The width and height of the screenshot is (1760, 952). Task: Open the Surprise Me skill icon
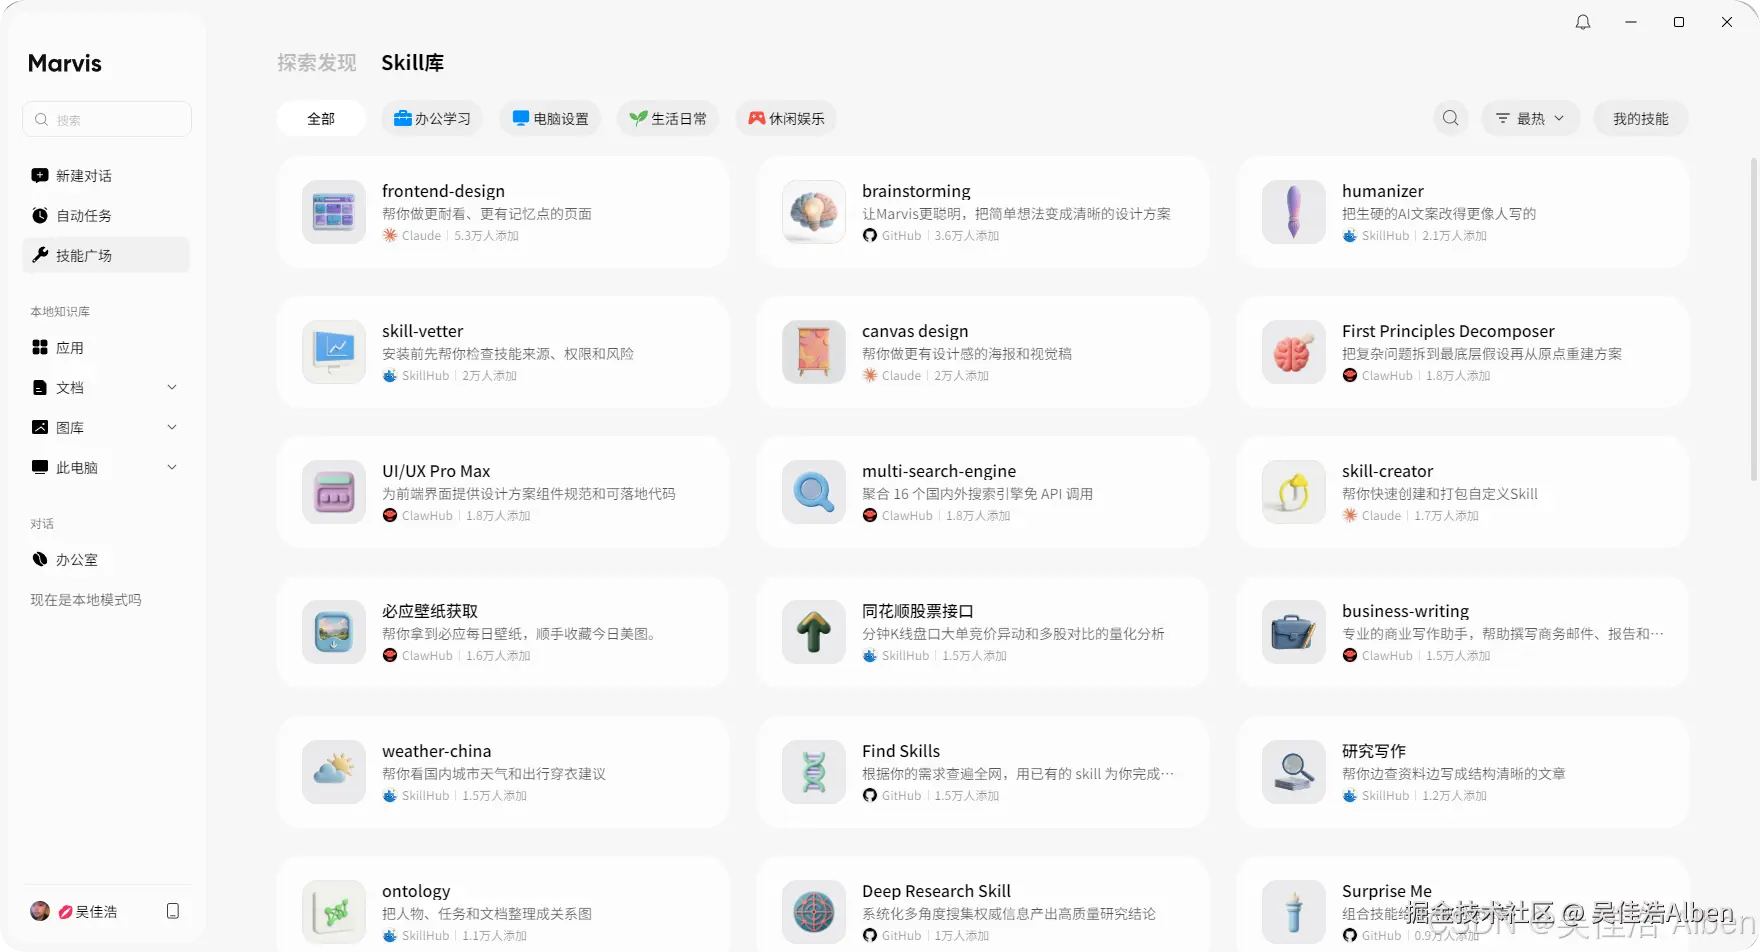tap(1294, 912)
